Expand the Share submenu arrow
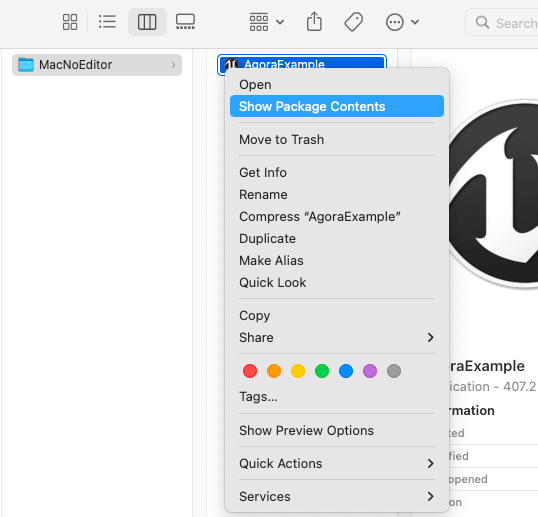 [x=431, y=338]
